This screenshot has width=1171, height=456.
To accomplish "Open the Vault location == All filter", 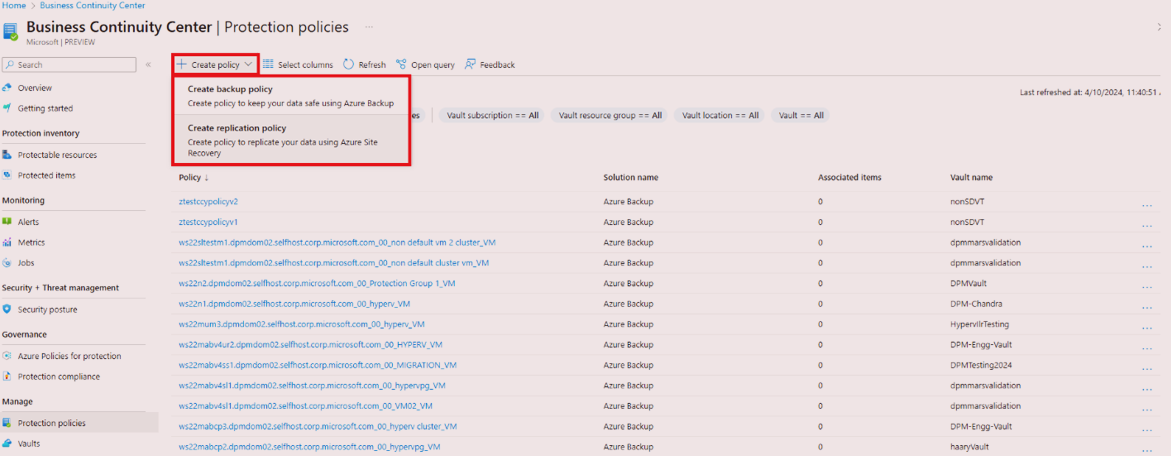I will [x=720, y=116].
